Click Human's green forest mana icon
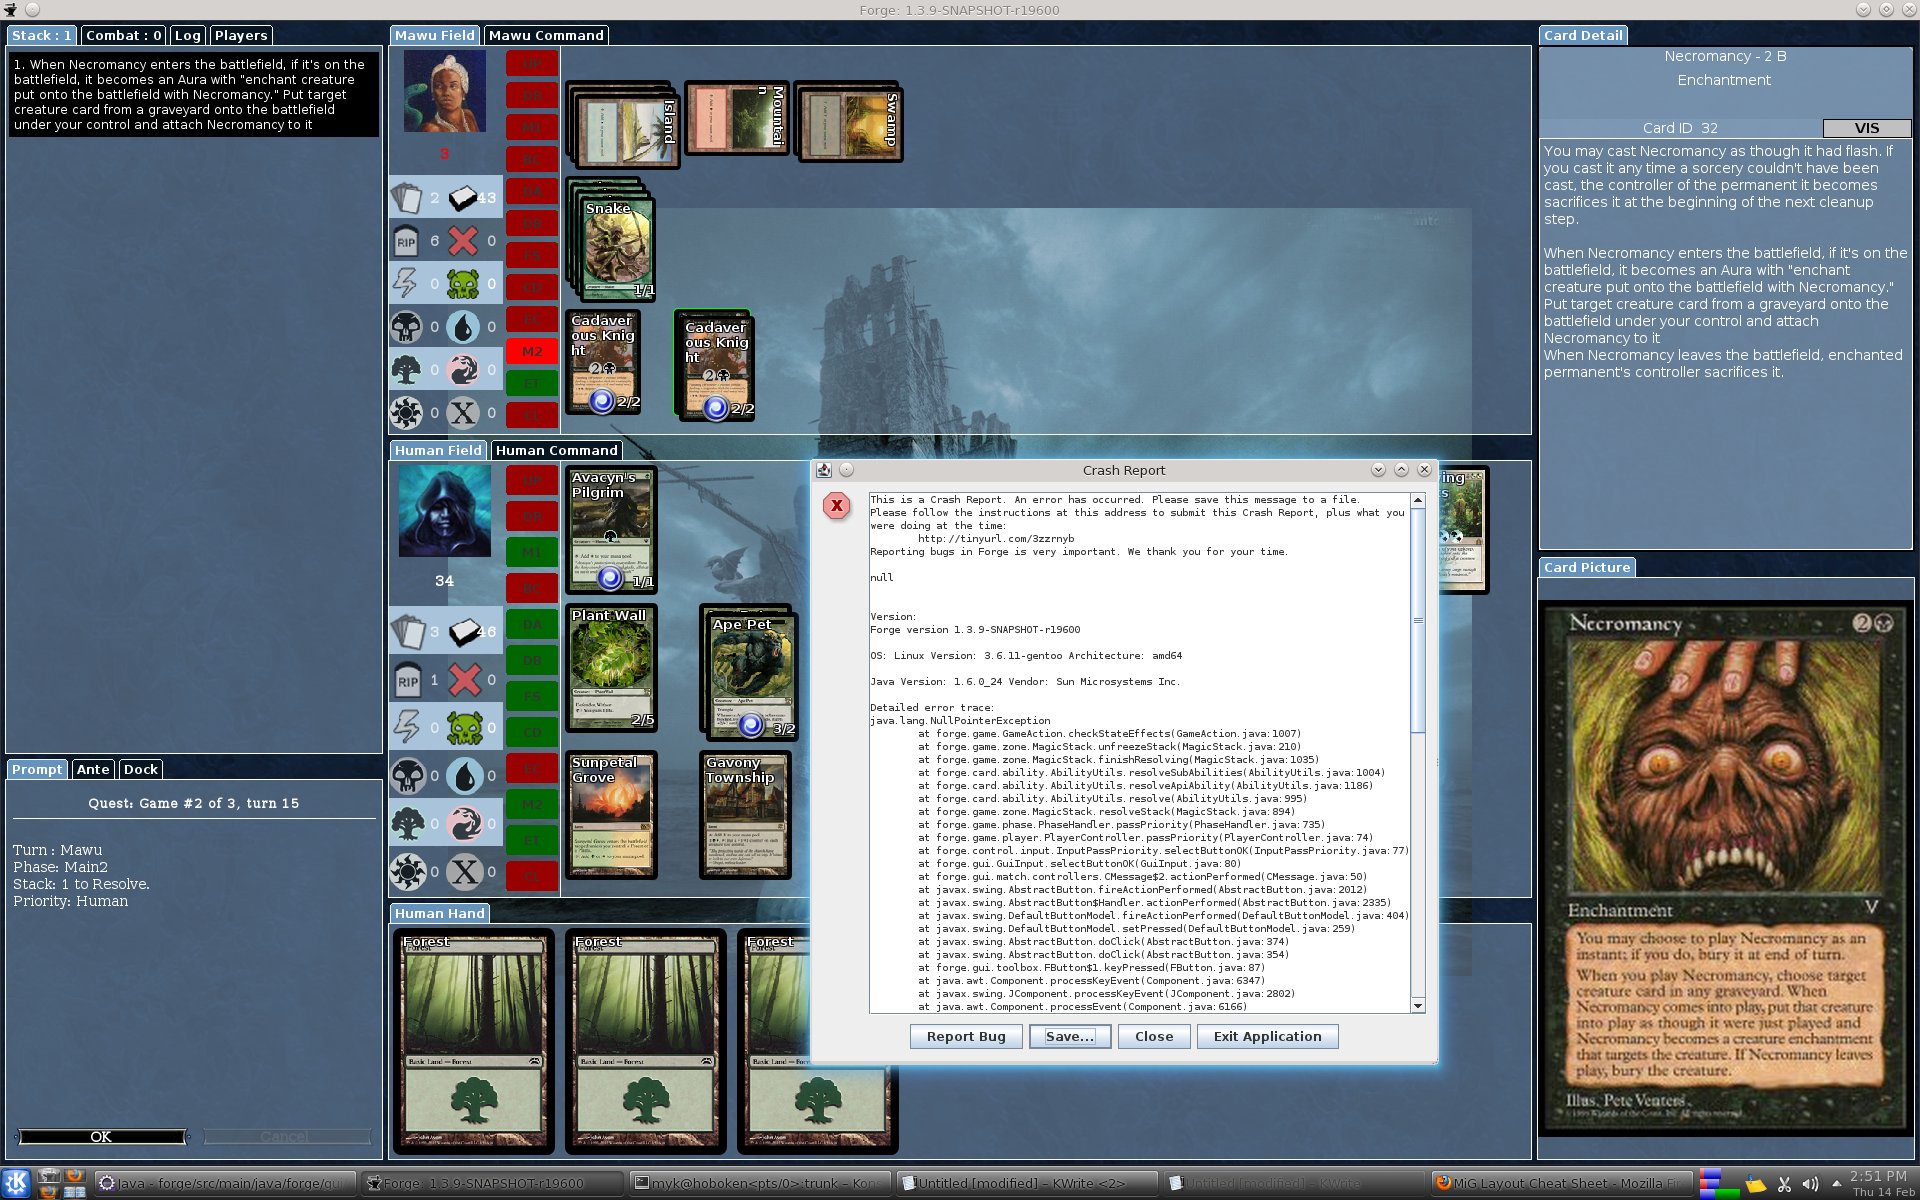The image size is (1920, 1200). [x=407, y=824]
